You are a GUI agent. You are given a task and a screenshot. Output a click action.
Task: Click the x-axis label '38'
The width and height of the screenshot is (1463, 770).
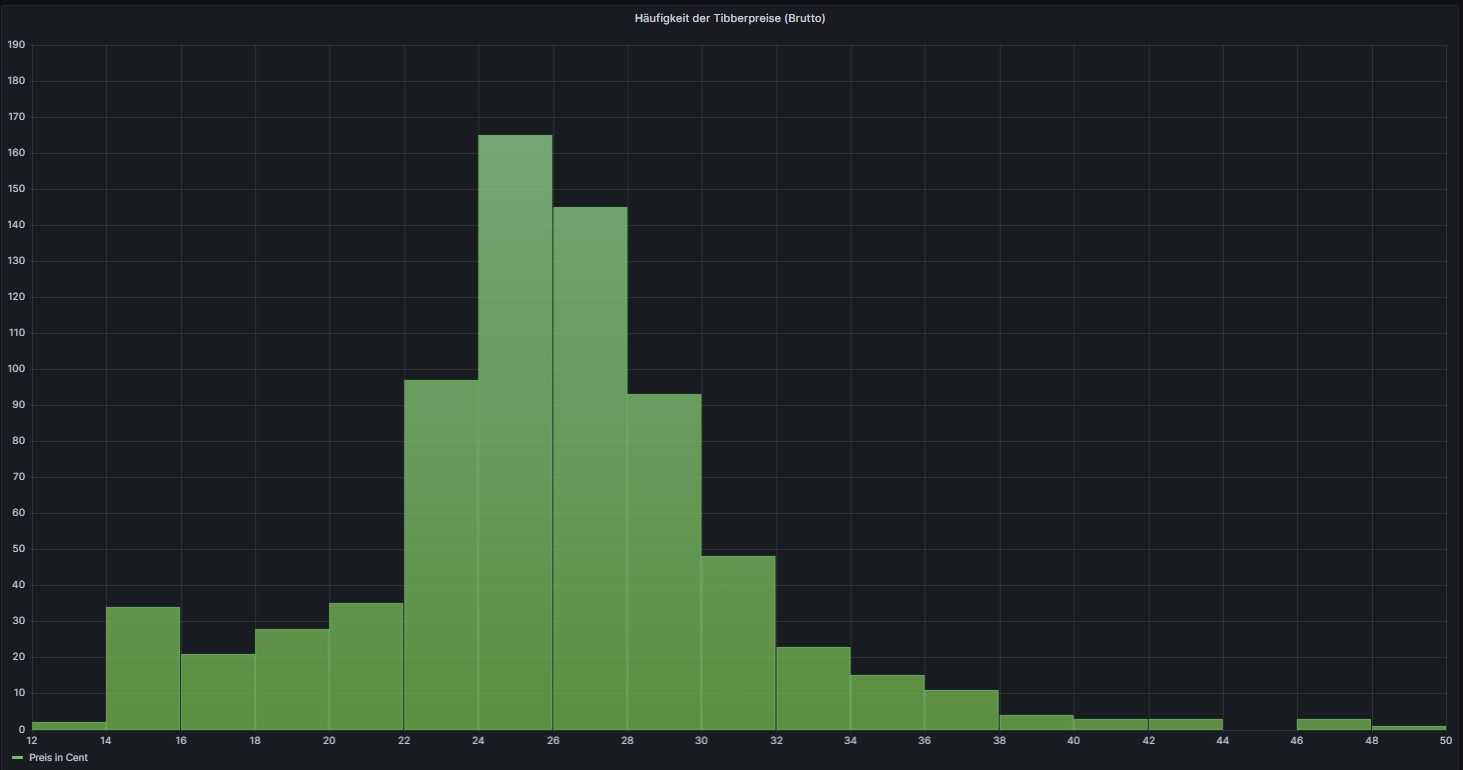(x=999, y=741)
